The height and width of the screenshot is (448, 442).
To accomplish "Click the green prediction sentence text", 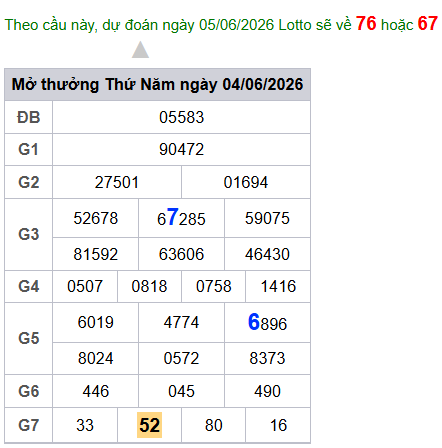I will point(221,24).
